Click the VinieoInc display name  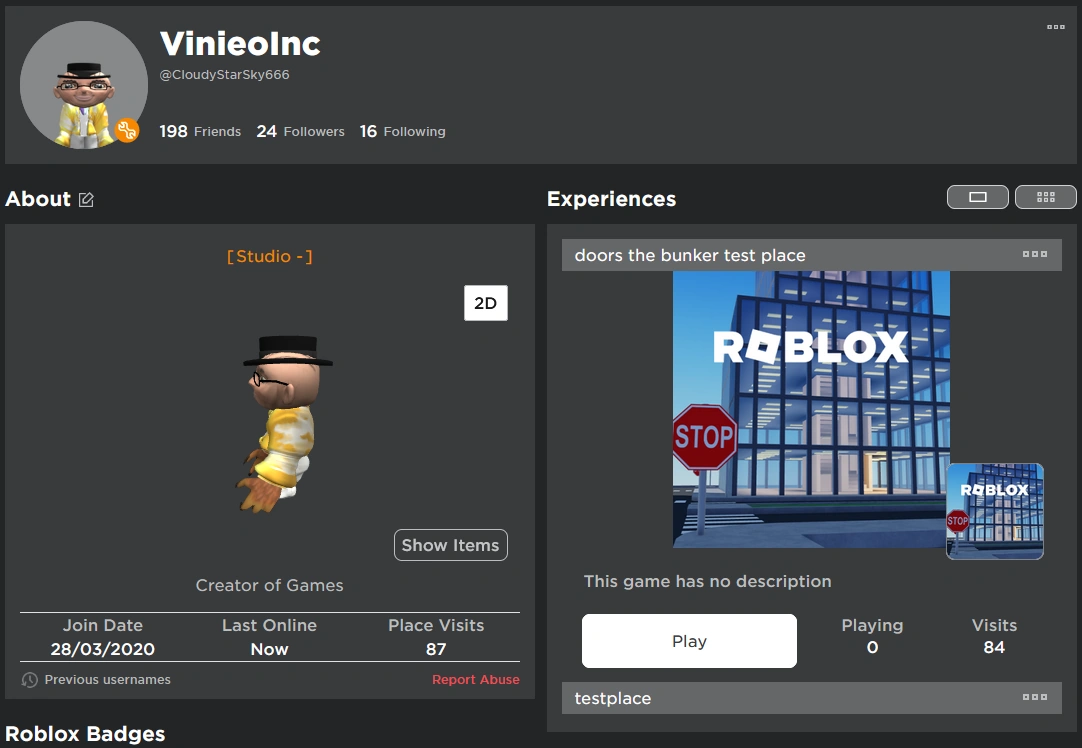[240, 44]
